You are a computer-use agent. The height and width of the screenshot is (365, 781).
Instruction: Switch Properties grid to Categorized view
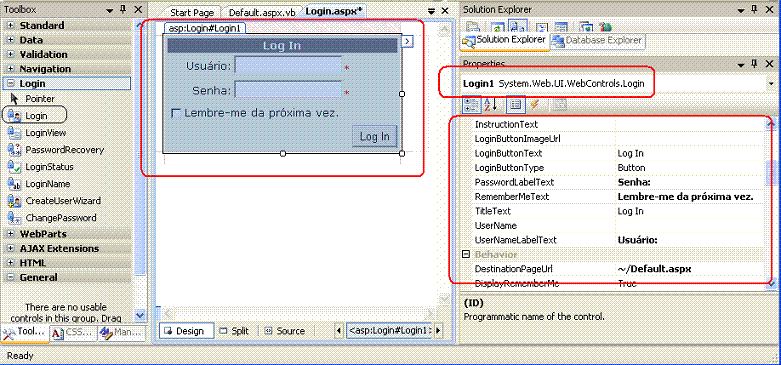(472, 105)
